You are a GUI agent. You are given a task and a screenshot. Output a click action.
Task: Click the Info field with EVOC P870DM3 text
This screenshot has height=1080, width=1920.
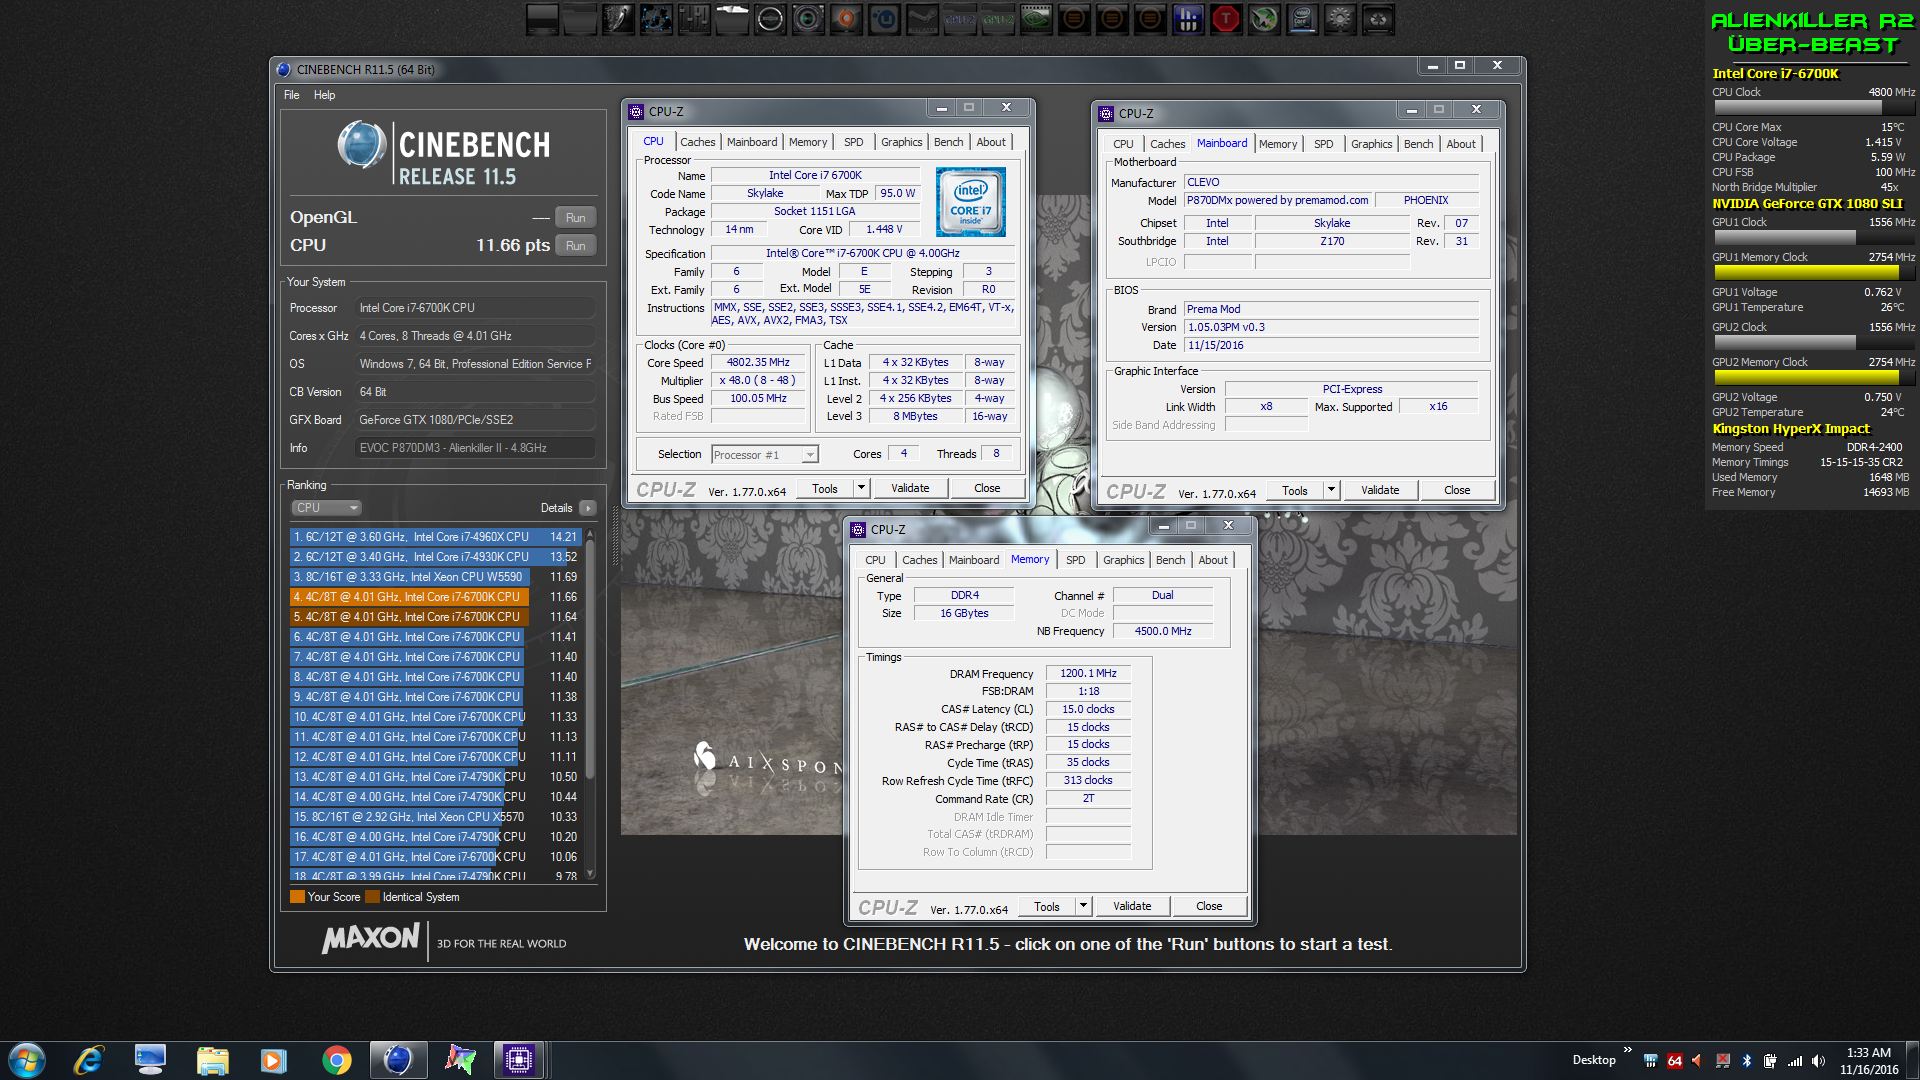pyautogui.click(x=475, y=448)
